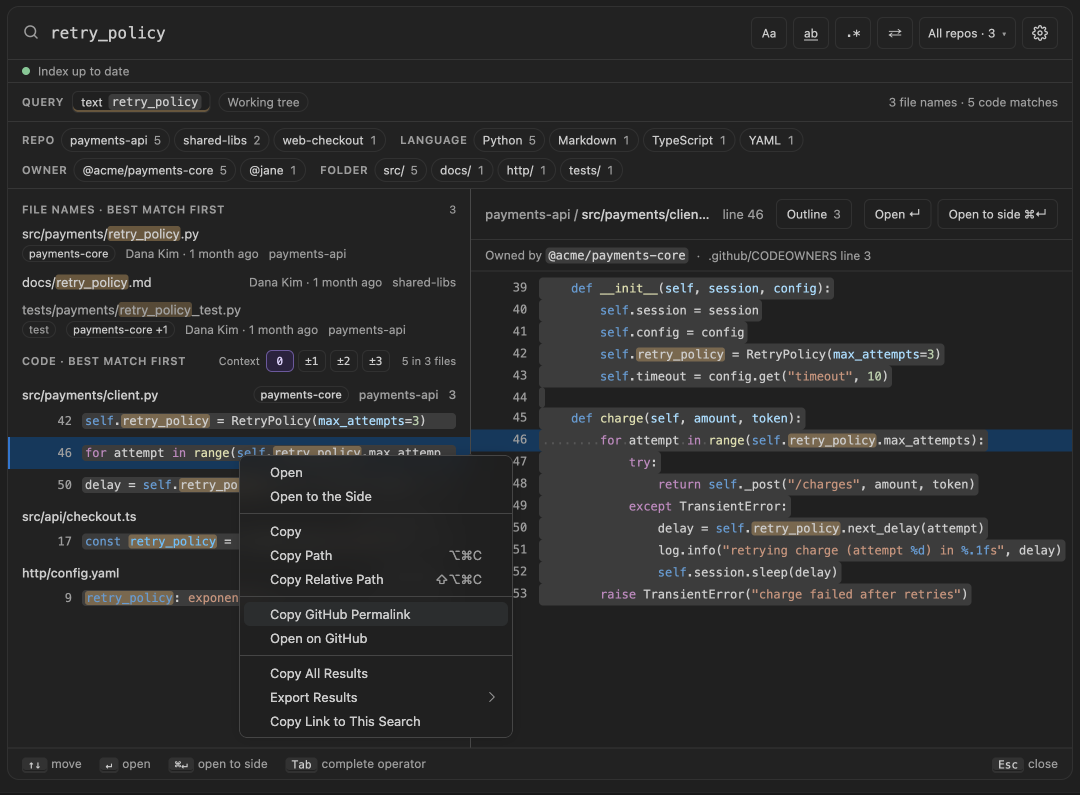1080x795 pixels.
Task: Filter by owner @jane
Action: coord(272,170)
